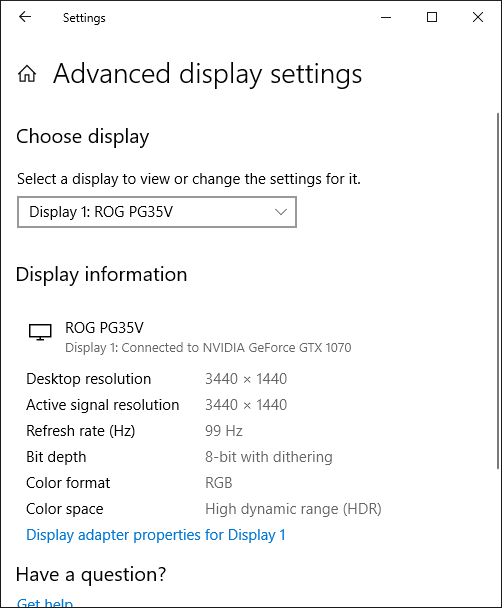The height and width of the screenshot is (608, 502).
Task: Click the vertical scrollbar thumb
Action: [498, 291]
